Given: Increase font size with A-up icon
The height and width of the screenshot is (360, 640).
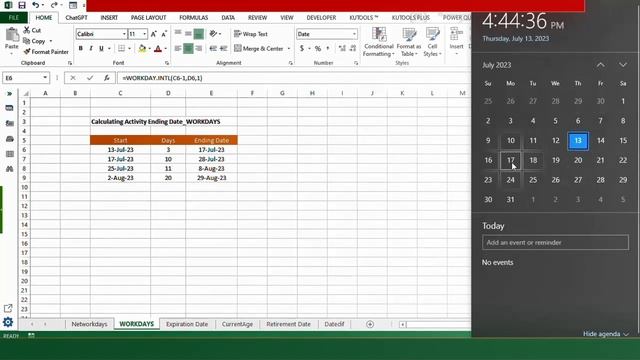Looking at the screenshot, I should click(153, 34).
